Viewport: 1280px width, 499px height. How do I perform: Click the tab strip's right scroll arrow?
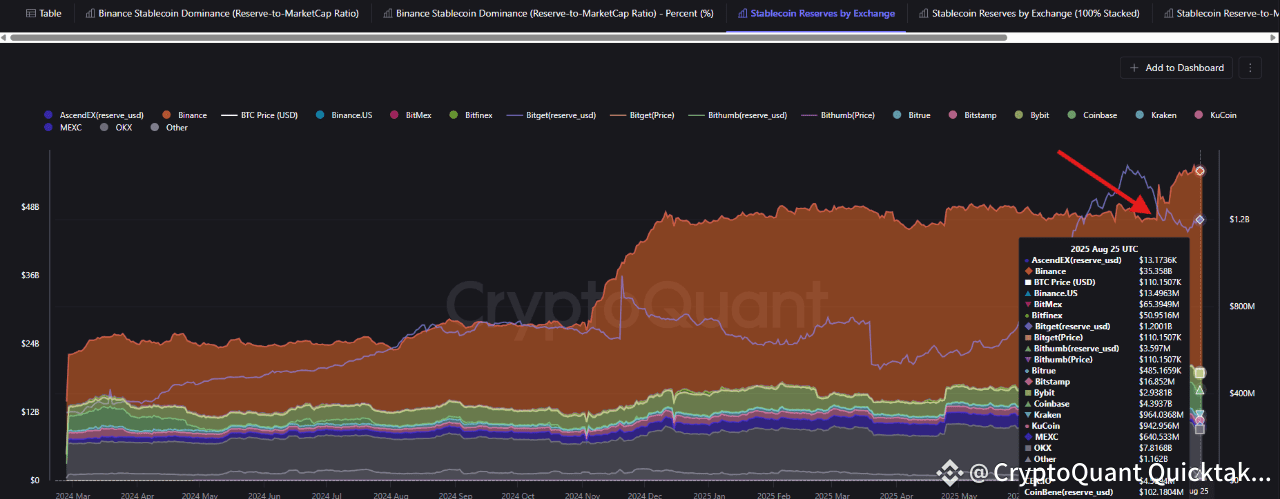(x=1274, y=36)
